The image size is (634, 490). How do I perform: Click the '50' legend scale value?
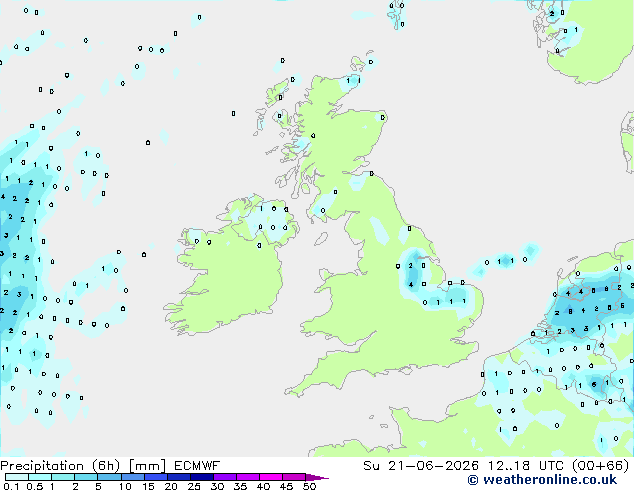pyautogui.click(x=310, y=486)
